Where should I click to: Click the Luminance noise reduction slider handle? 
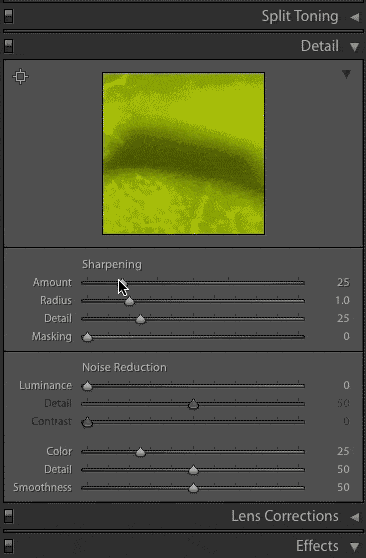tap(87, 386)
